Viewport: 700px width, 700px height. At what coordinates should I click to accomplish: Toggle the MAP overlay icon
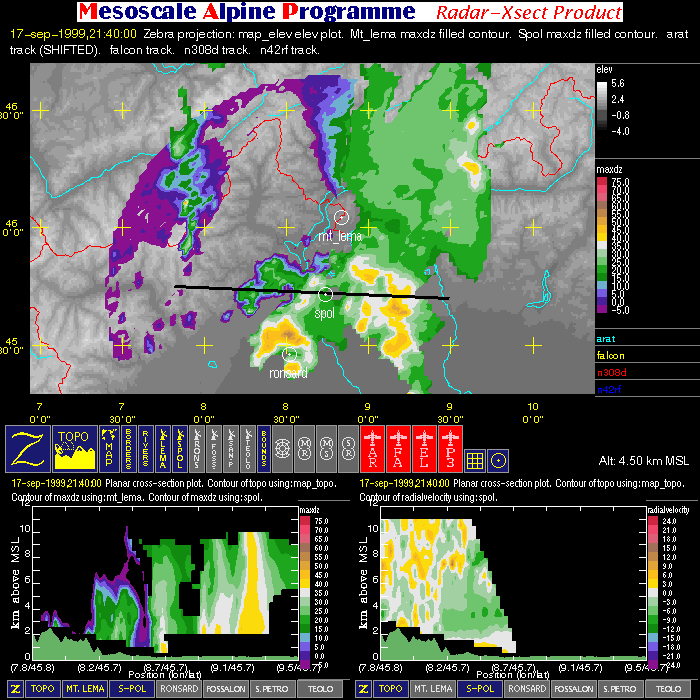coord(109,449)
